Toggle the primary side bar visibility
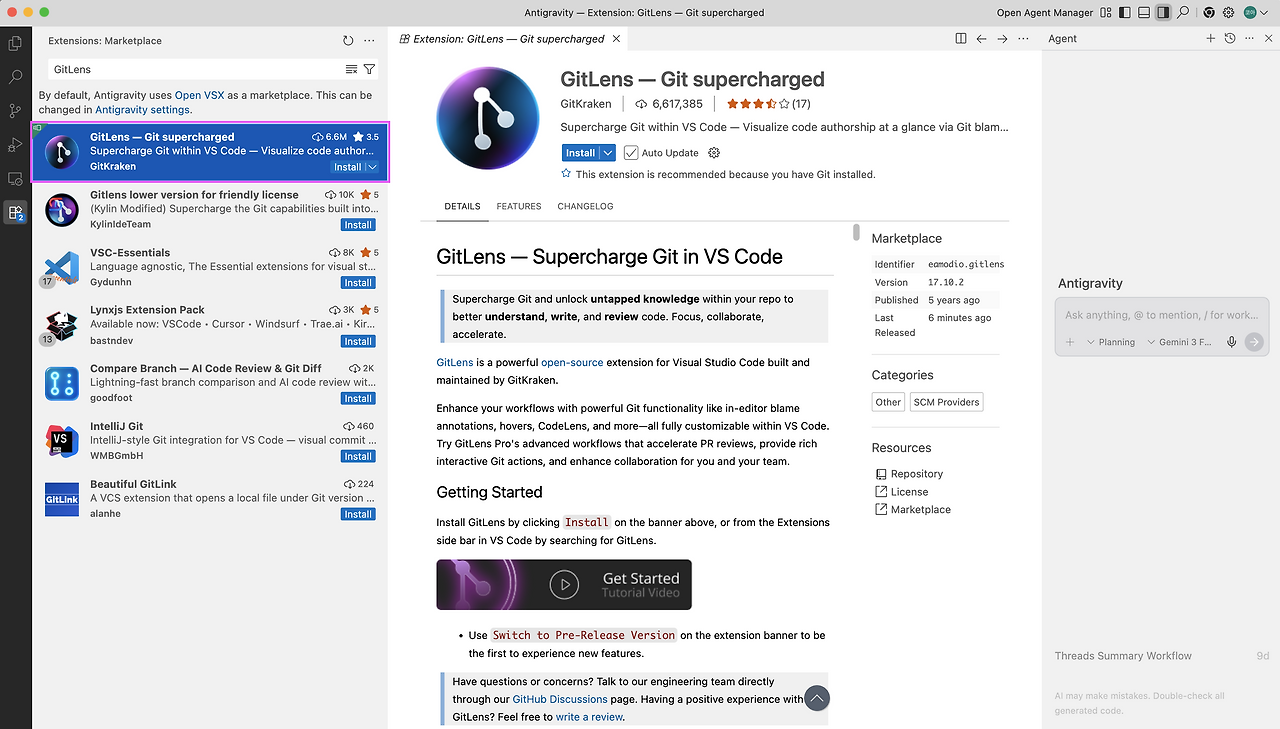The width and height of the screenshot is (1280, 729). pos(1125,13)
